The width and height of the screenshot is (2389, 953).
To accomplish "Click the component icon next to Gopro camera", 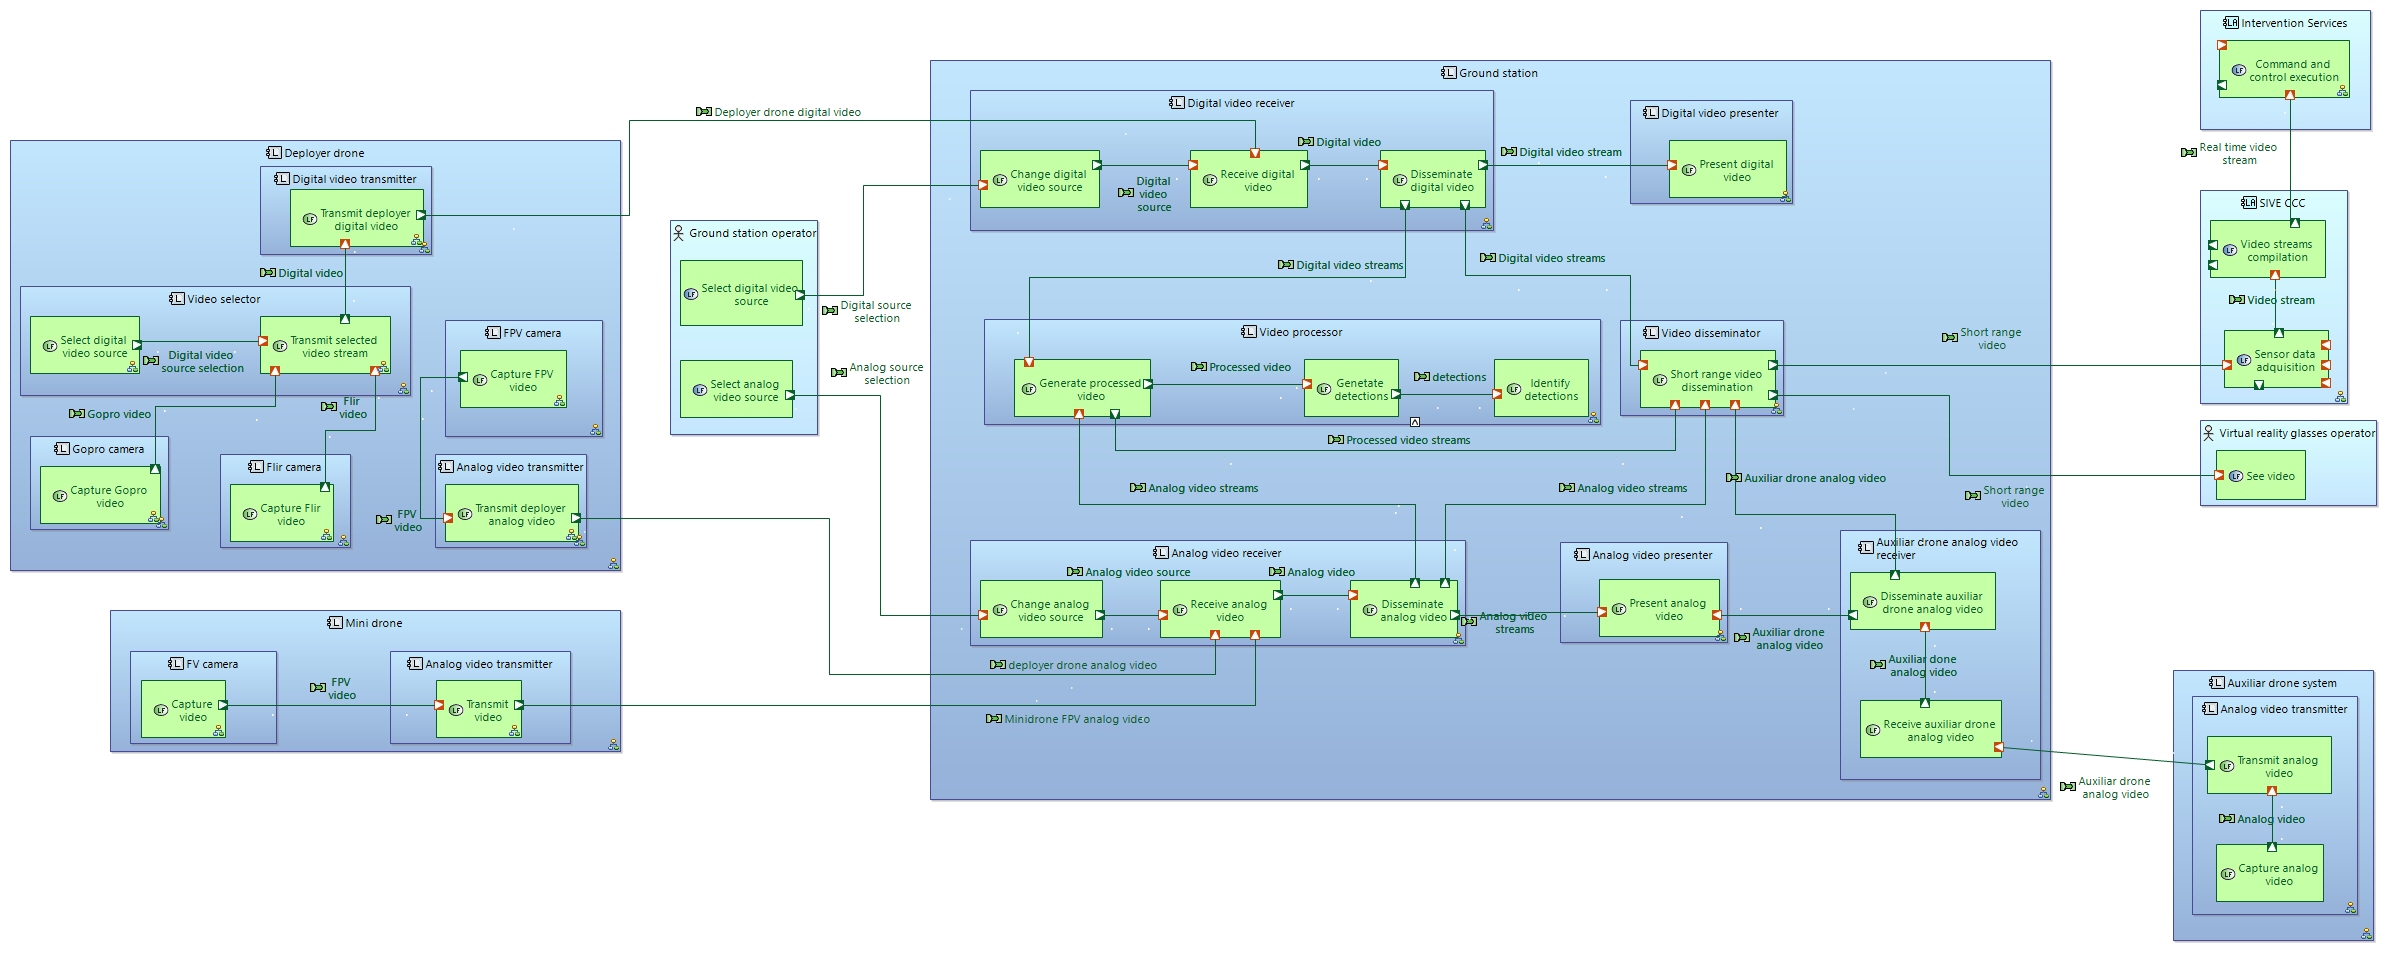I will [62, 449].
